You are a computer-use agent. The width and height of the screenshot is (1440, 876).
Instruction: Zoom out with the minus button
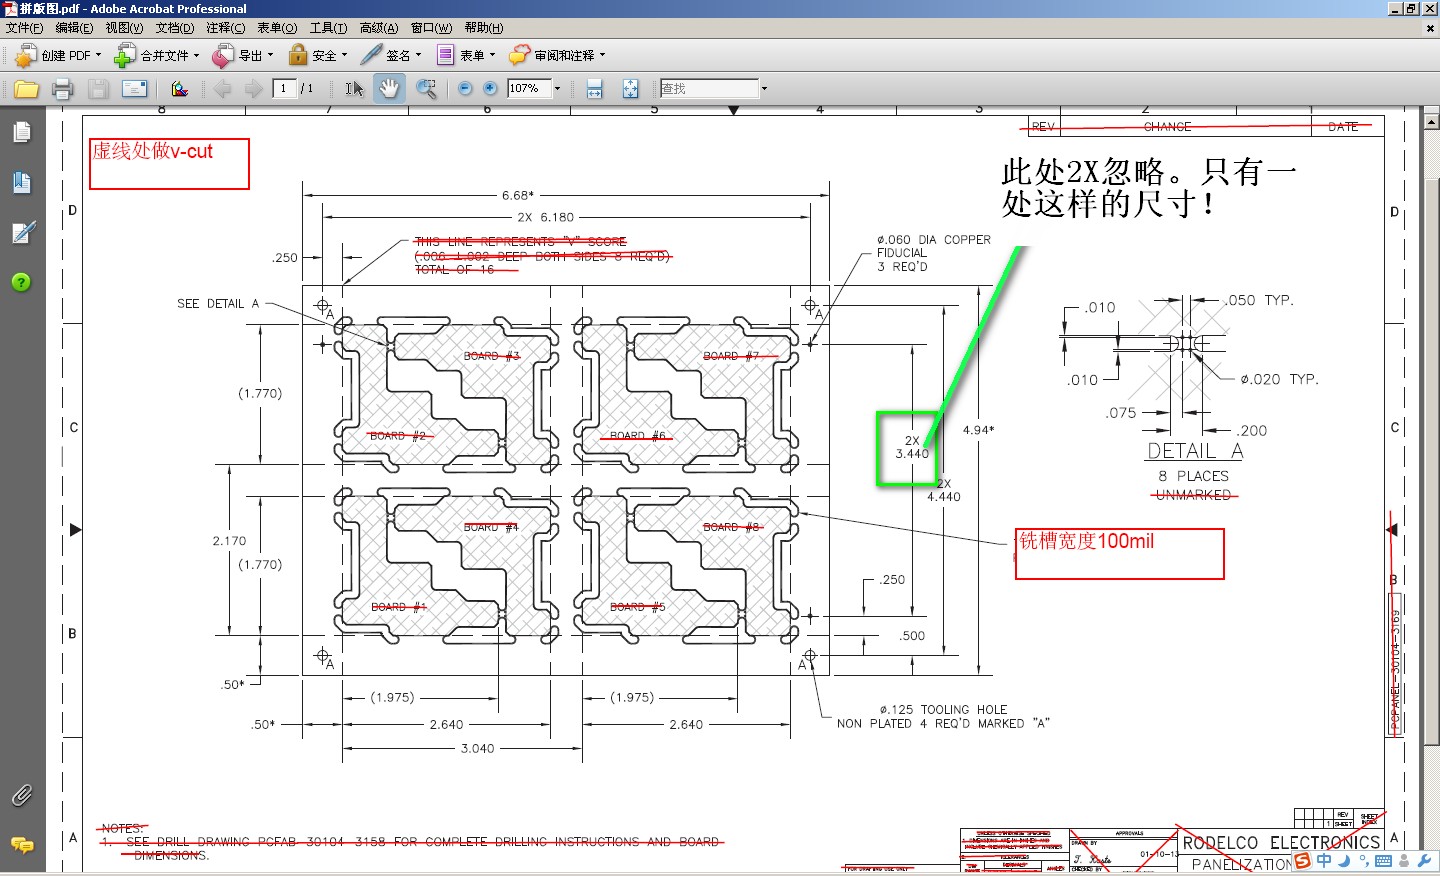465,89
